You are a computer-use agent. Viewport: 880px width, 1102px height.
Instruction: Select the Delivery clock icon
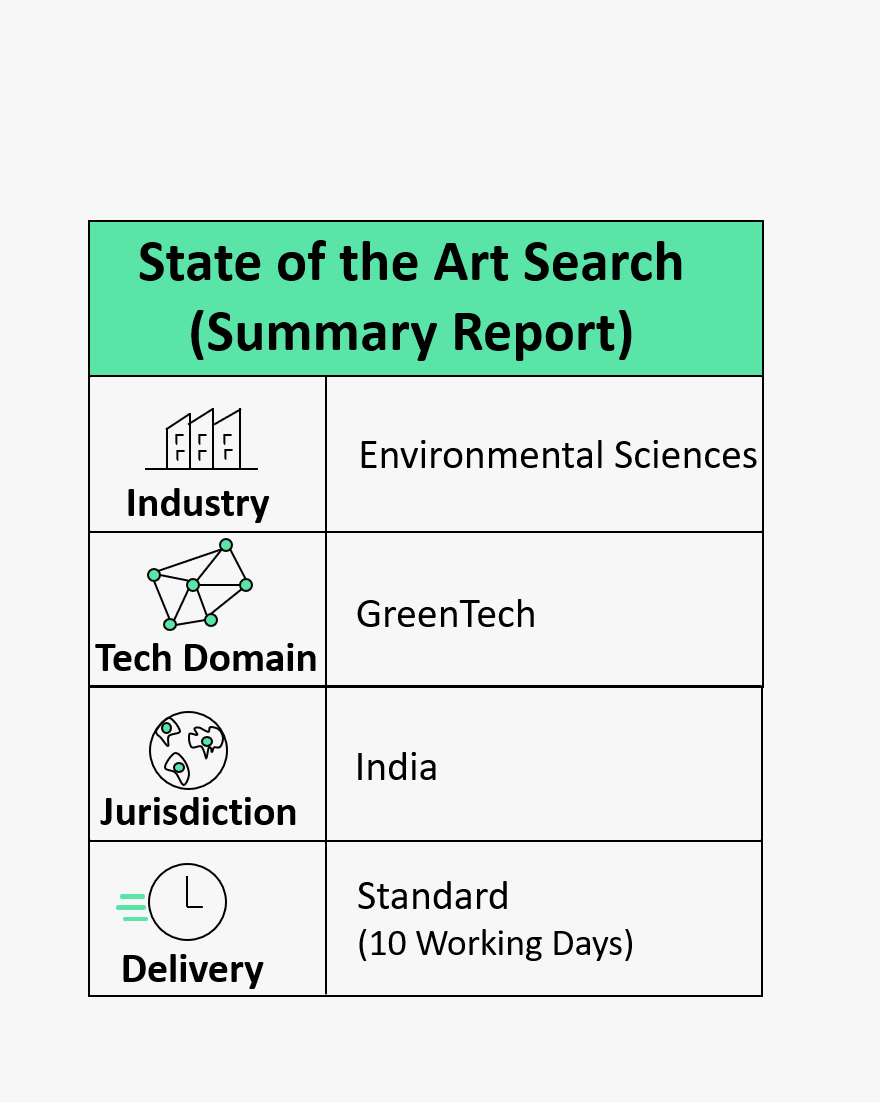188,902
